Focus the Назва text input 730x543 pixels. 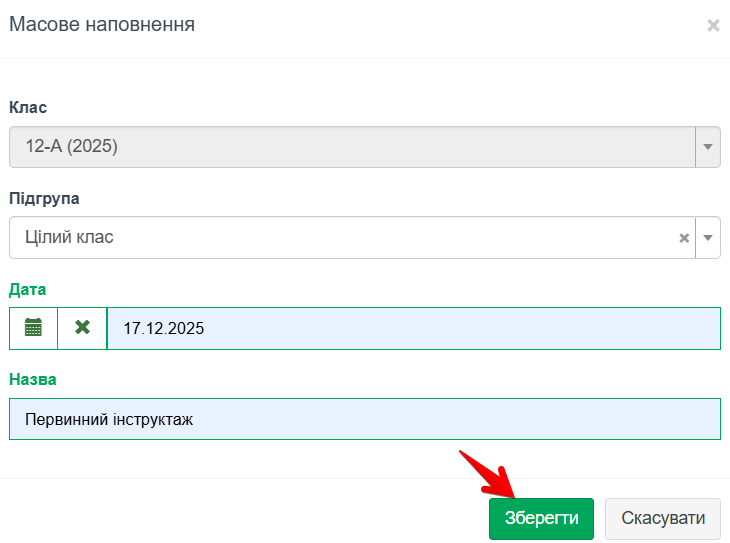tap(364, 419)
